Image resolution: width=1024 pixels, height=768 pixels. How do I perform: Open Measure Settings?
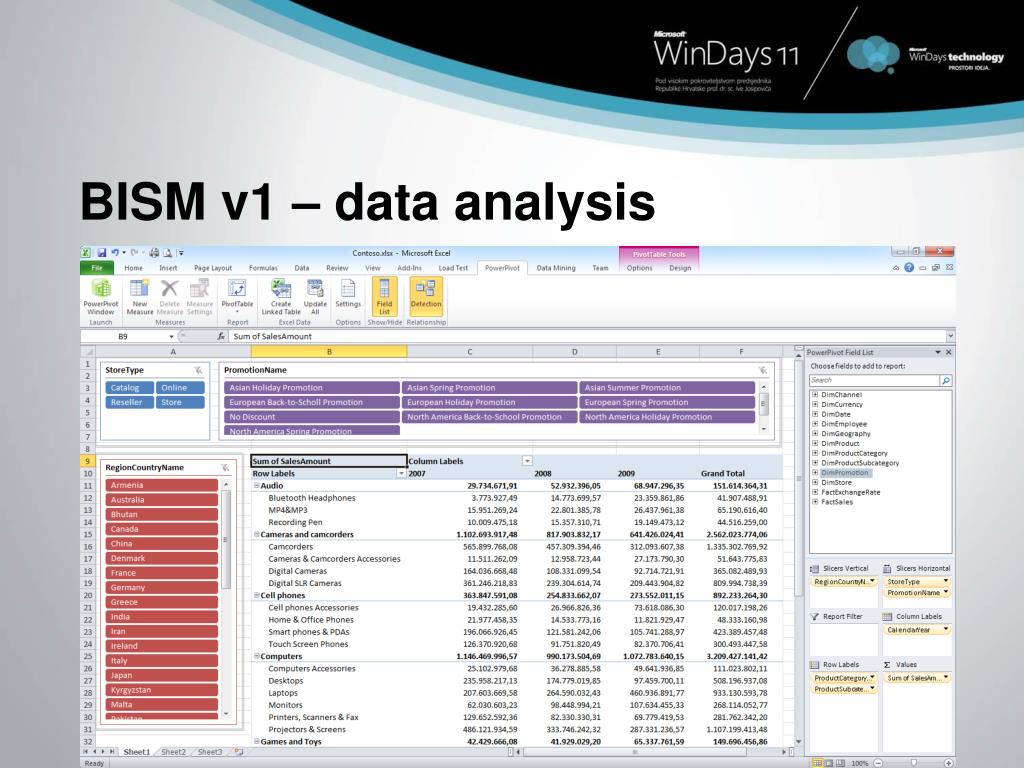[x=199, y=296]
